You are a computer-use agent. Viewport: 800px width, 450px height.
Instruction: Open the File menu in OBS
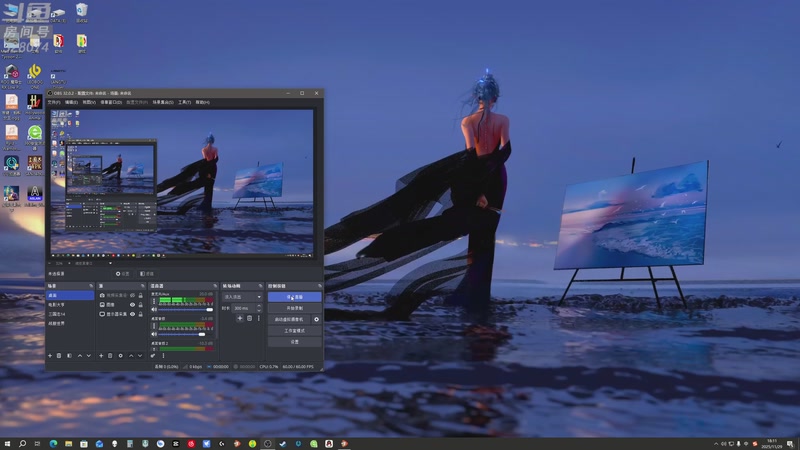pyautogui.click(x=54, y=102)
